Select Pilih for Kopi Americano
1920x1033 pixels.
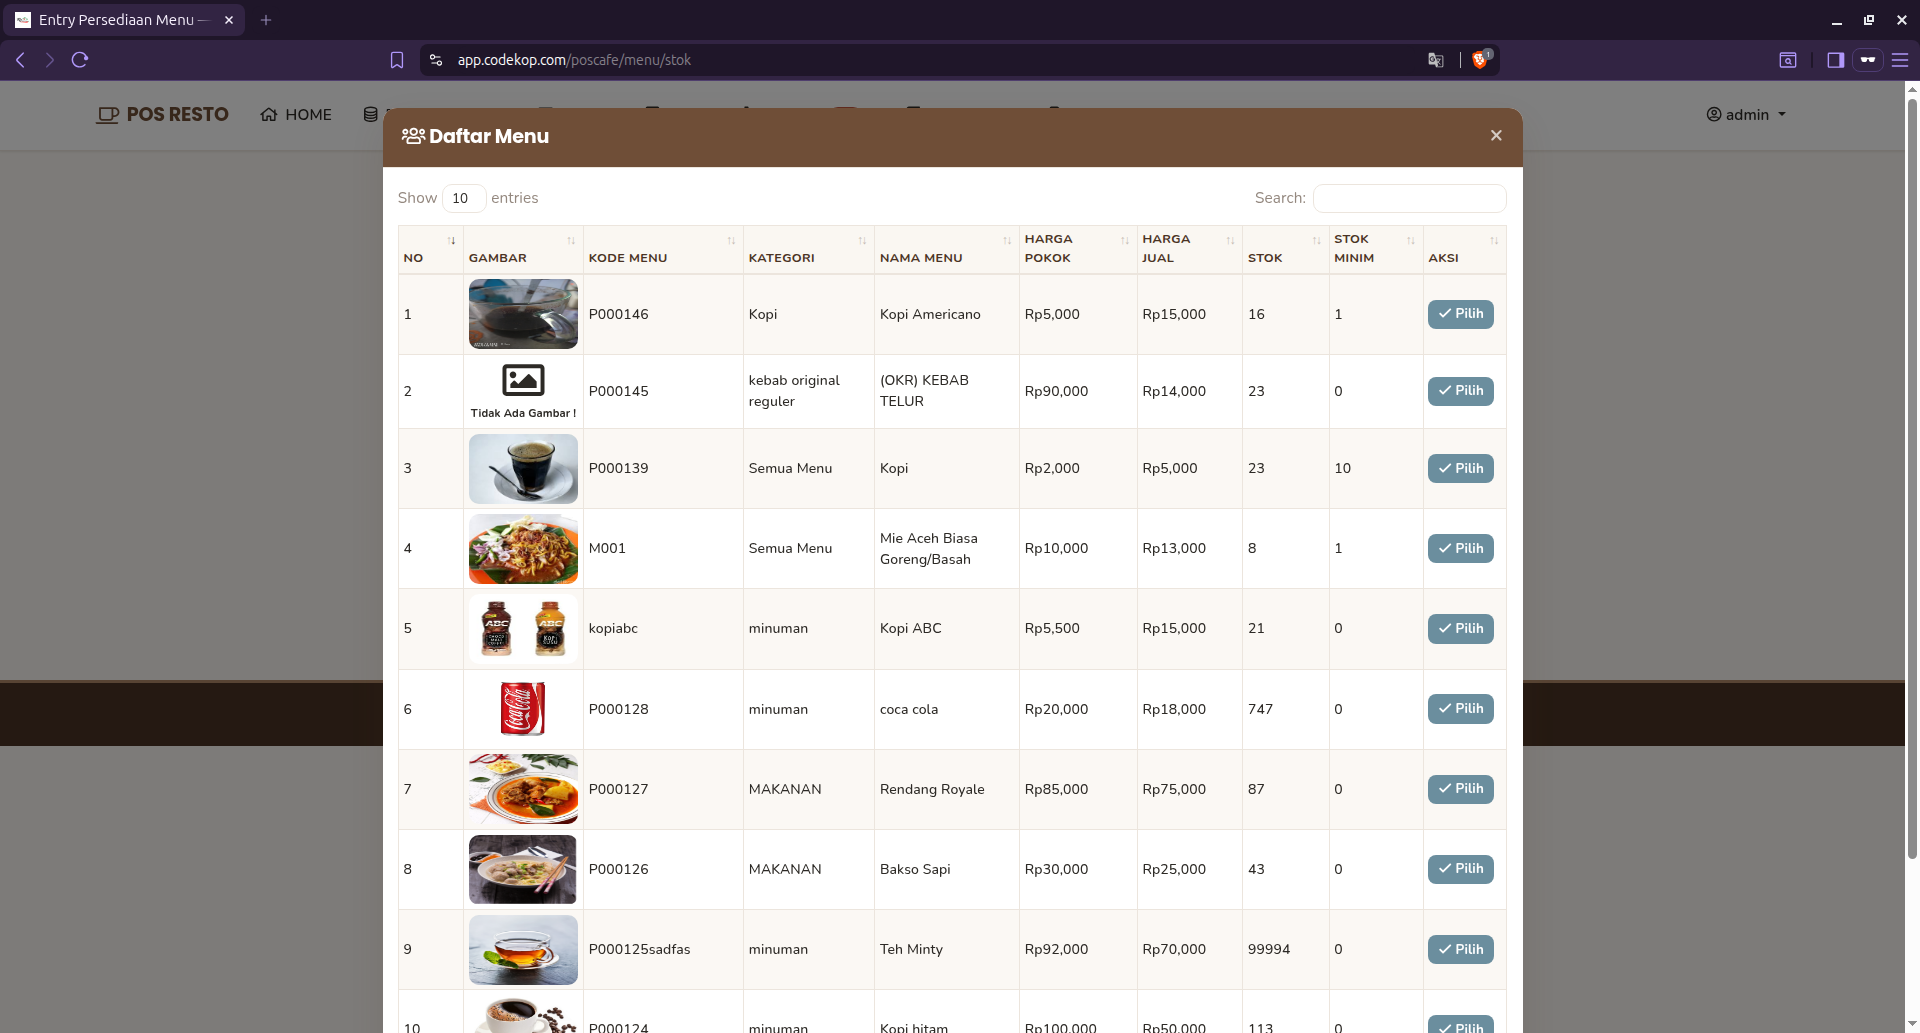click(1460, 314)
